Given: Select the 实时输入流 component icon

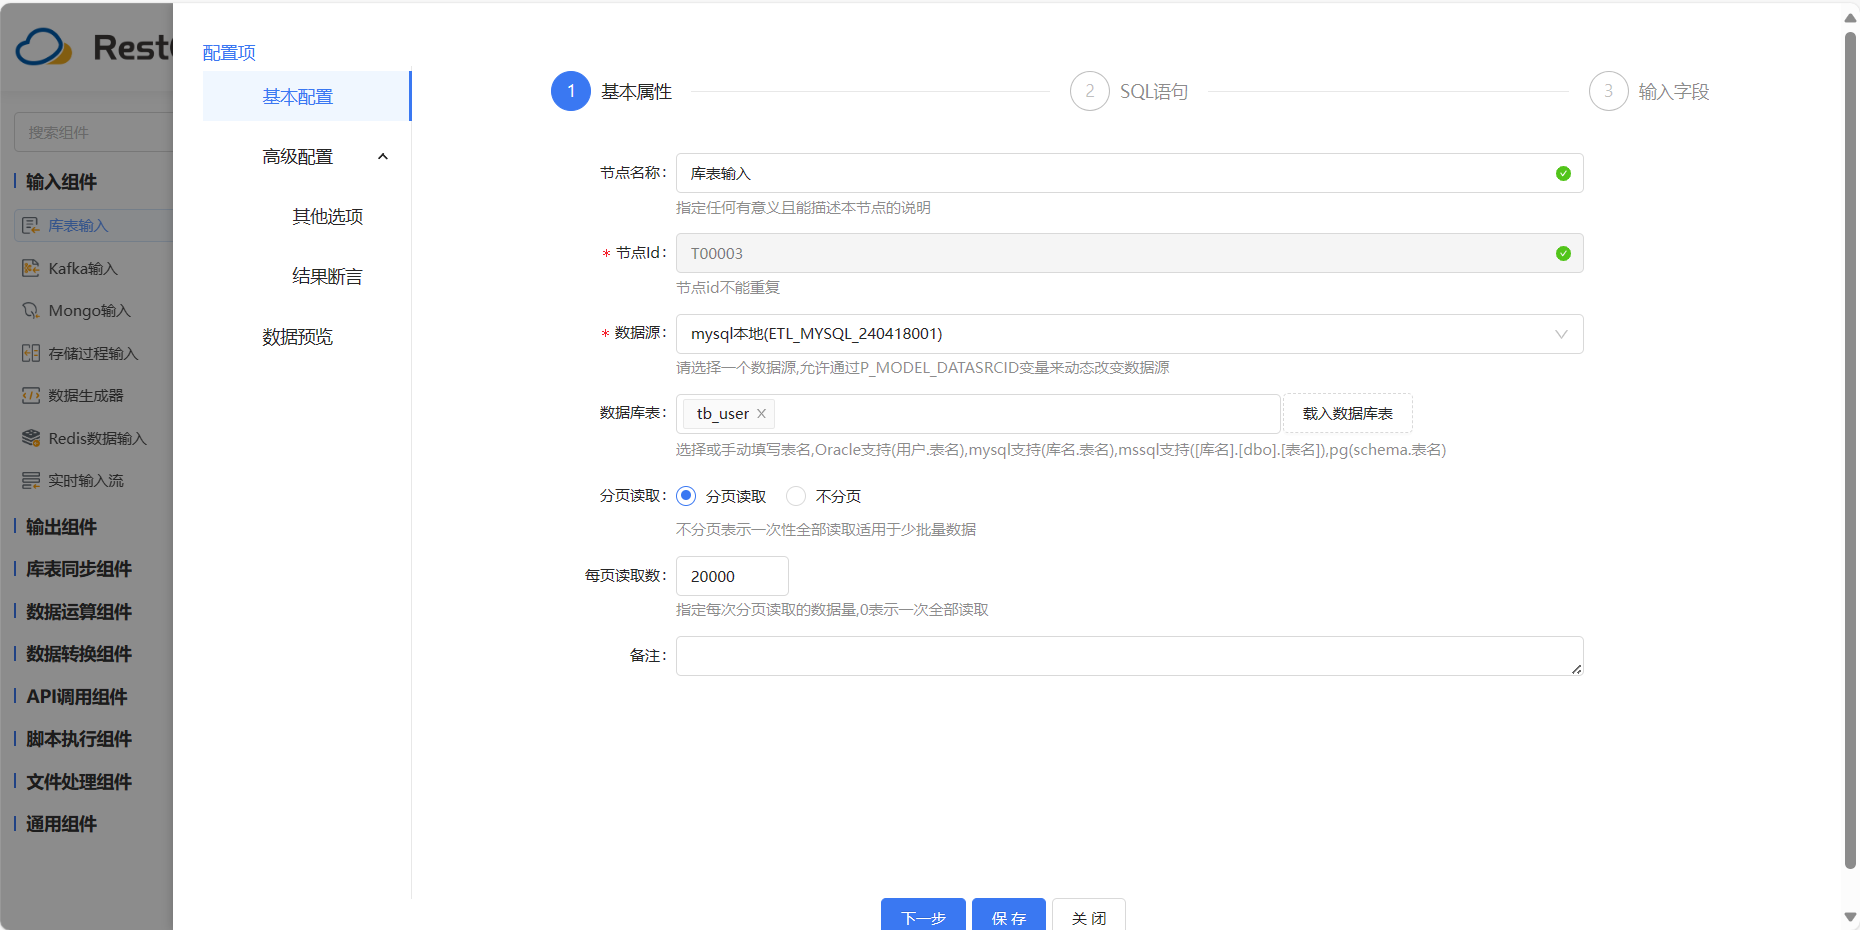Looking at the screenshot, I should tap(31, 481).
